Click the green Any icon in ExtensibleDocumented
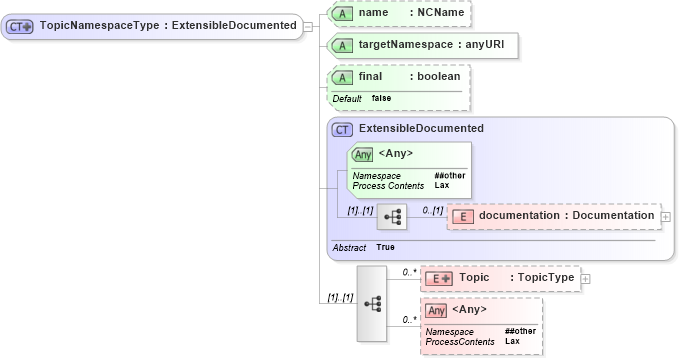Viewport: 679px width, 360px height. coord(362,155)
